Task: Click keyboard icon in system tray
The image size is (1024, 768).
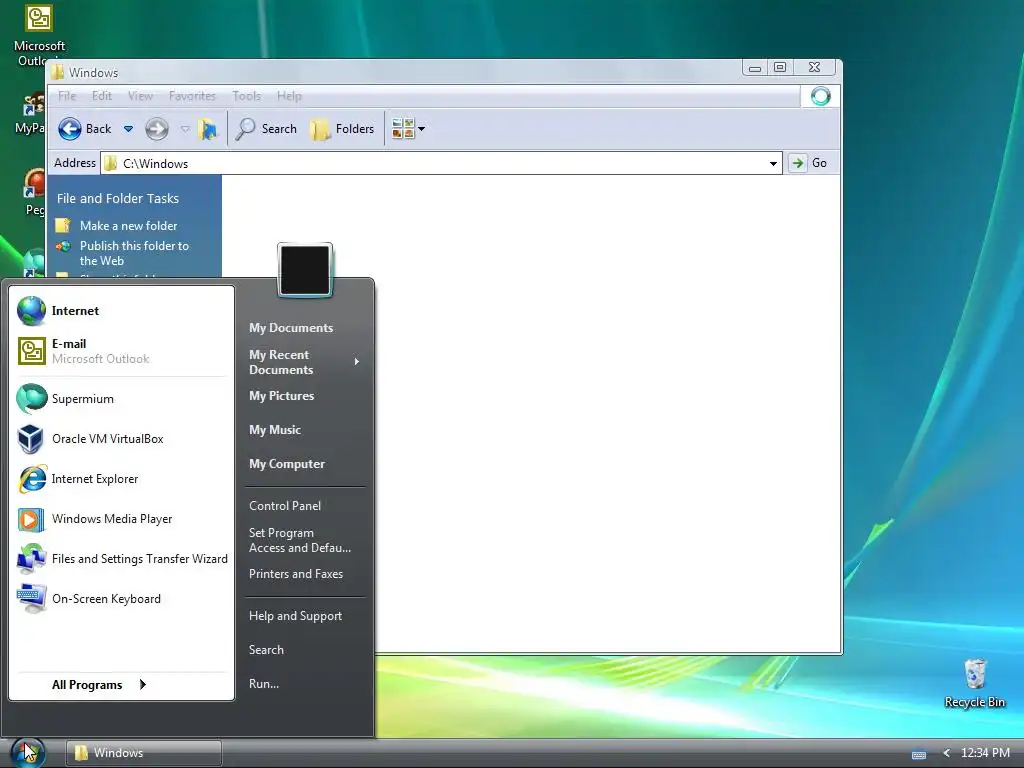Action: (x=919, y=754)
